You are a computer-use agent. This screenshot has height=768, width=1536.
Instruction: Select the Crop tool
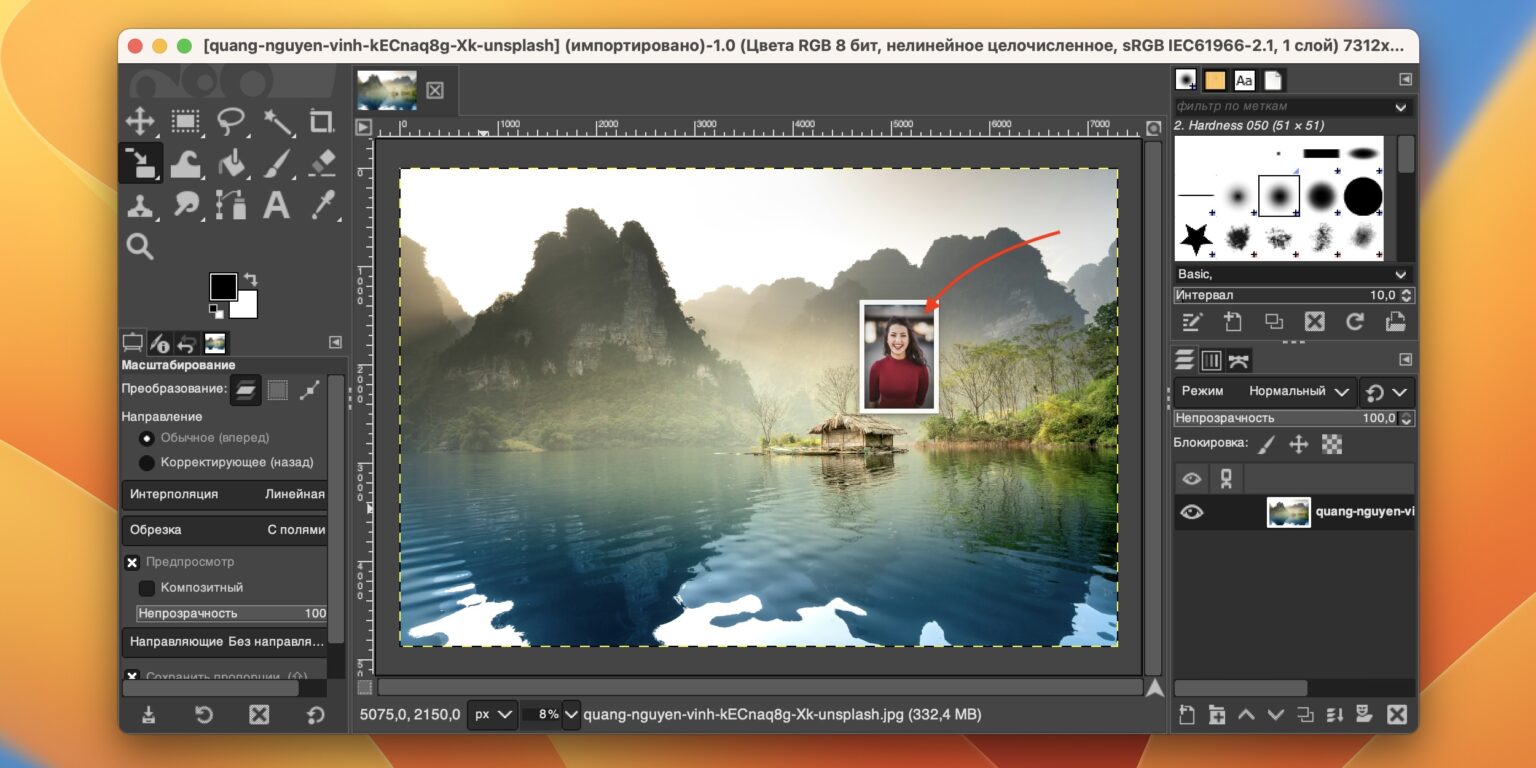tap(322, 122)
